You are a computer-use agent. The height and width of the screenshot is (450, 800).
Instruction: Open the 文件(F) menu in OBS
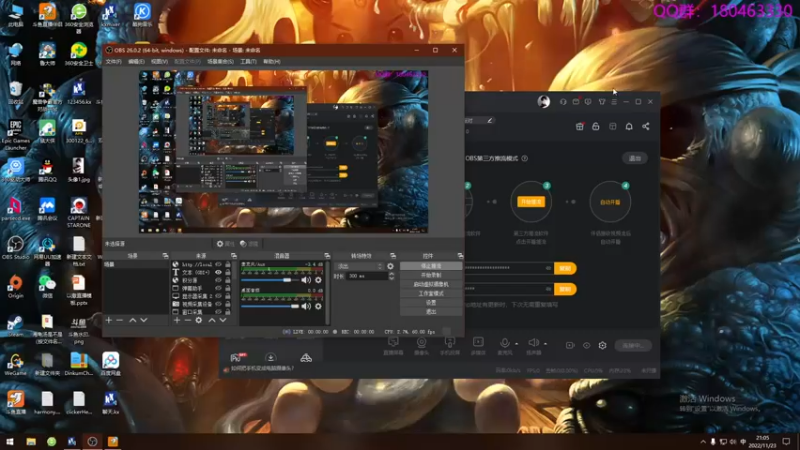(x=113, y=62)
